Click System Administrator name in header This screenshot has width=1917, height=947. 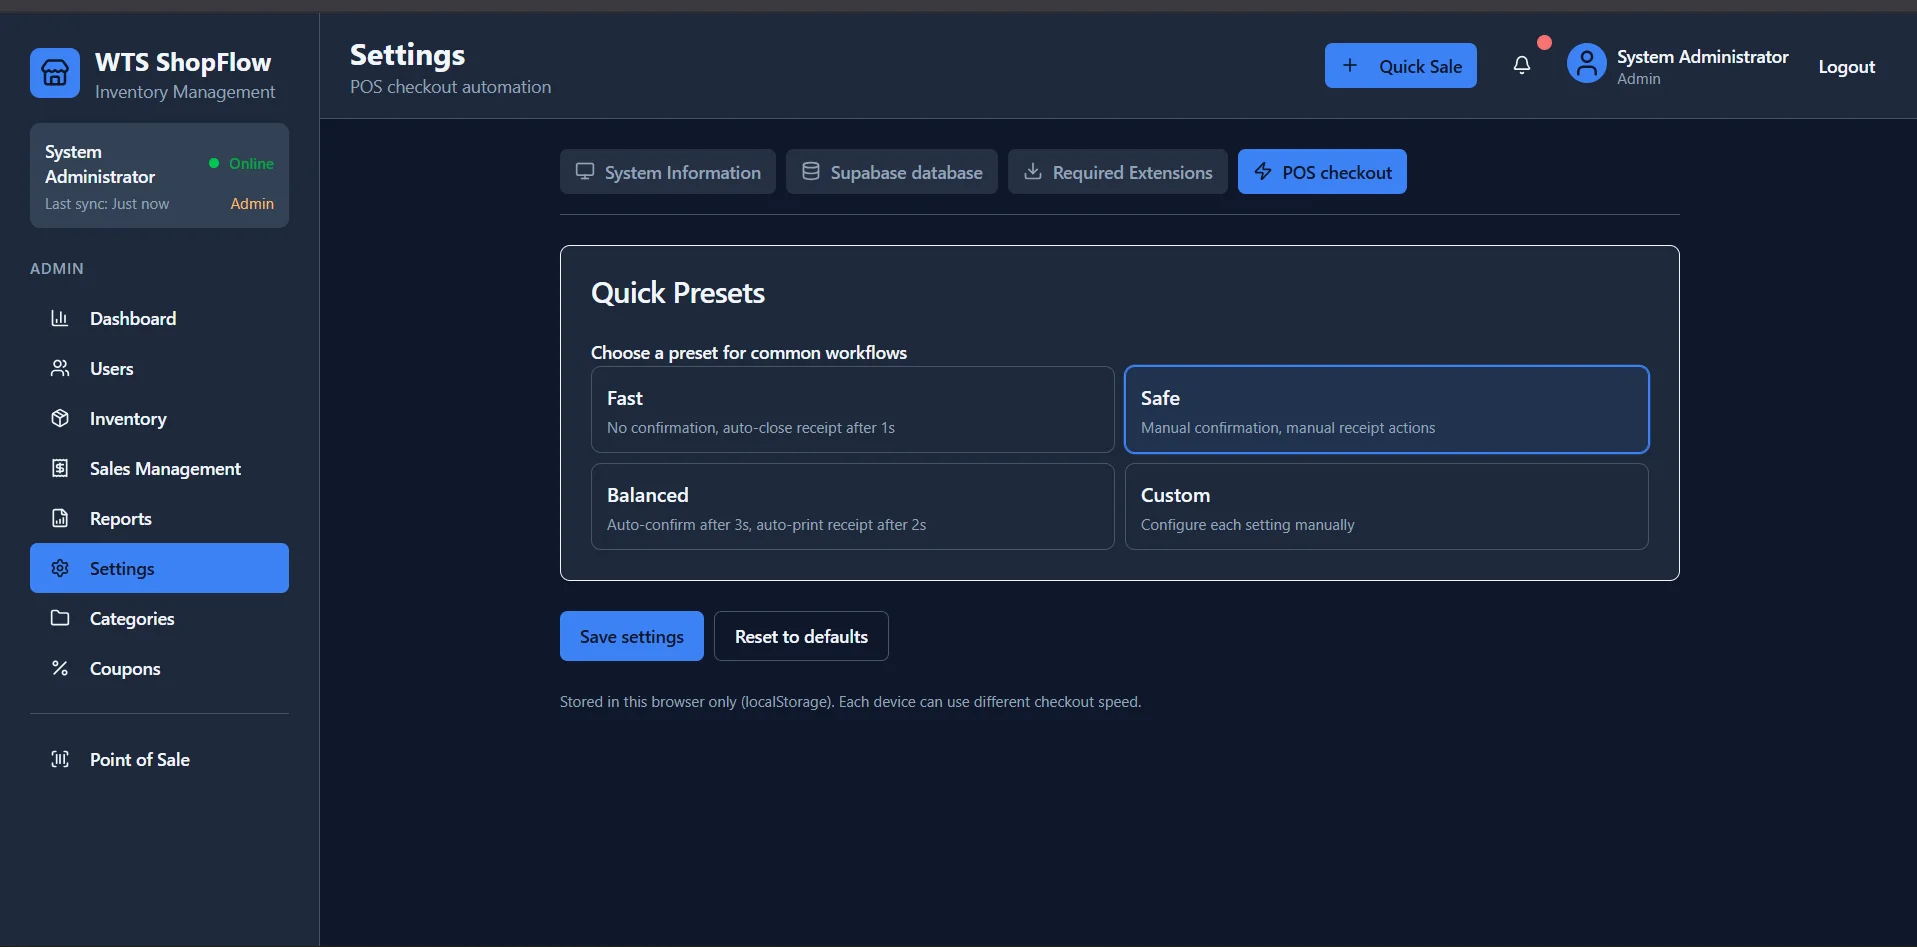click(1703, 57)
